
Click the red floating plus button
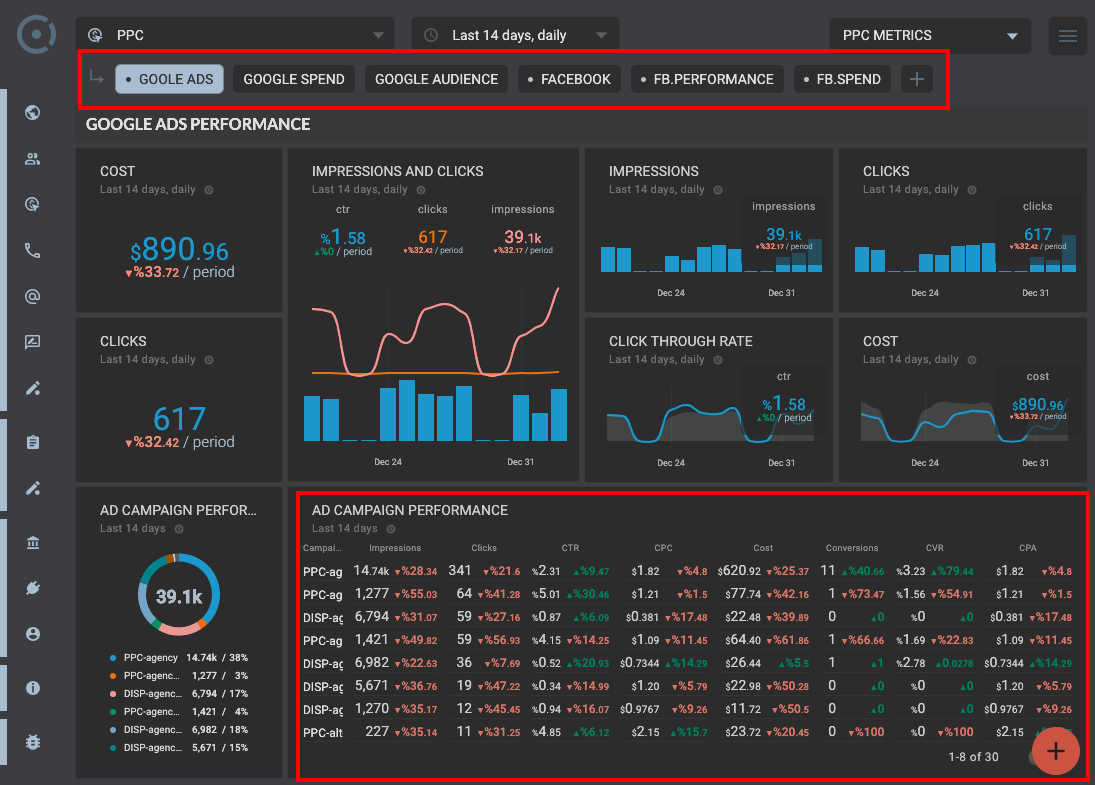tap(1055, 751)
